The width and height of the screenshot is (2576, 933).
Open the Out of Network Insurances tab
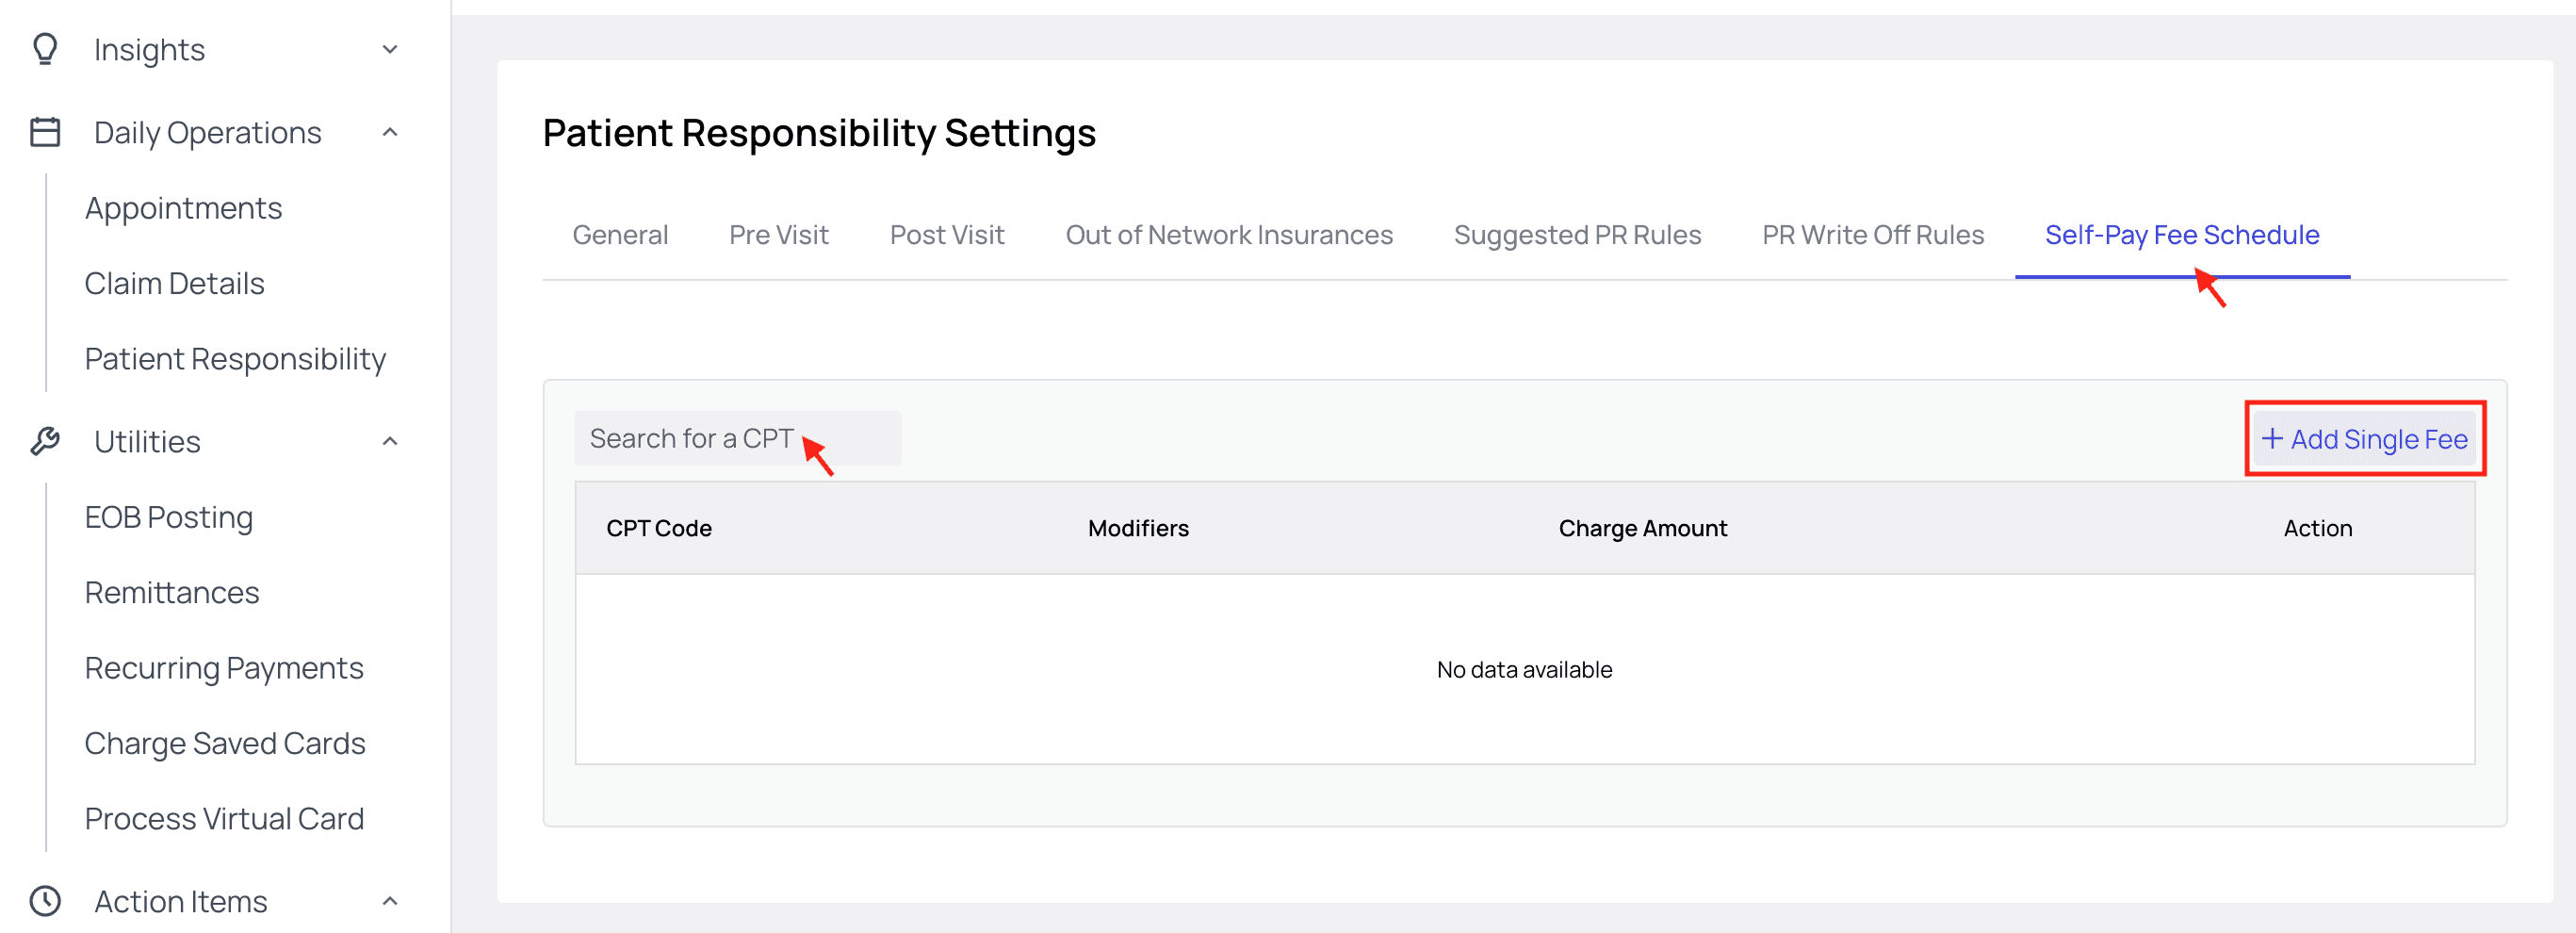[x=1229, y=235]
